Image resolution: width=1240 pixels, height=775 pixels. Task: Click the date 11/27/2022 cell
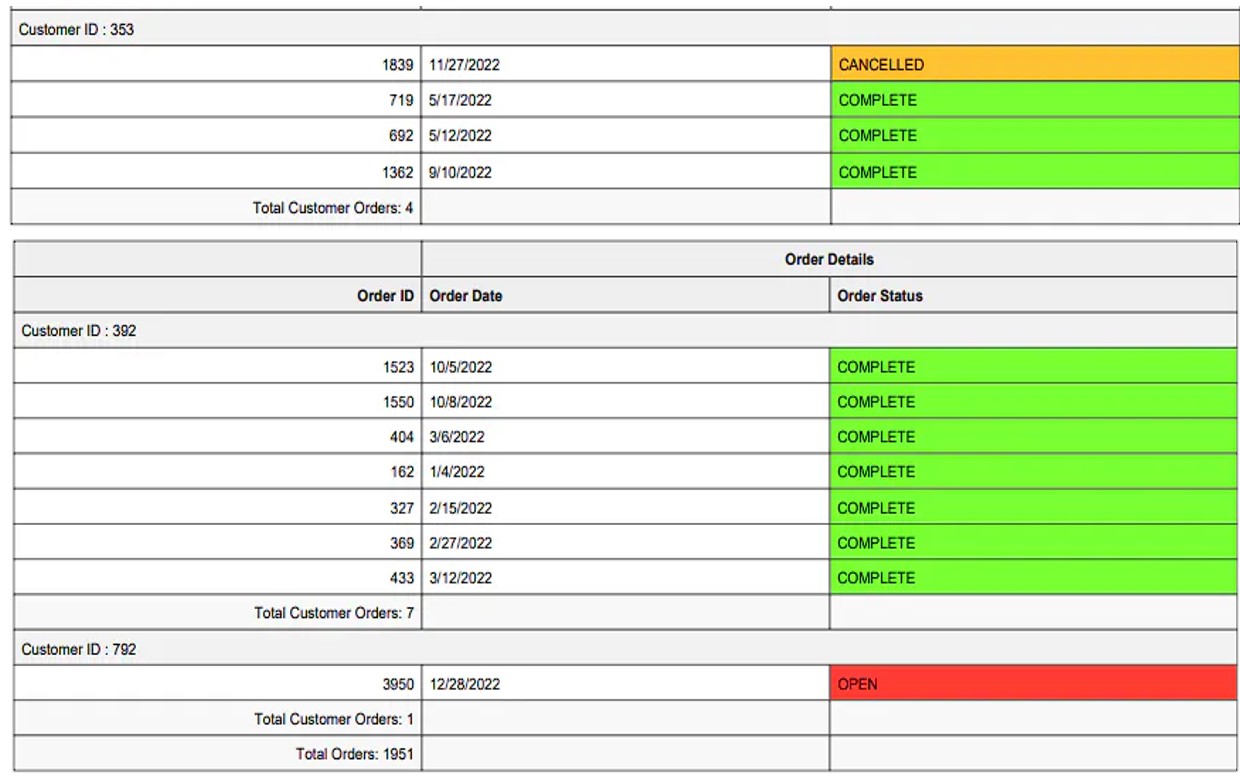470,64
